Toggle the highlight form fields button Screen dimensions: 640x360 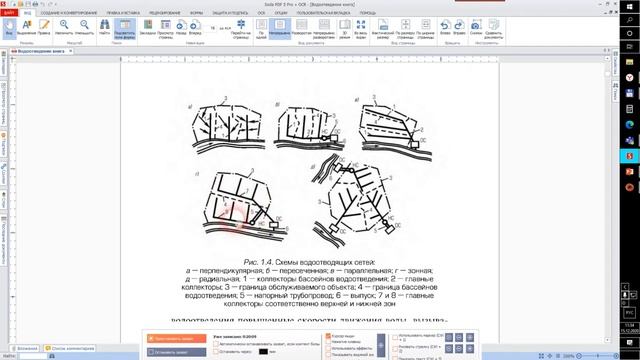pos(124,29)
